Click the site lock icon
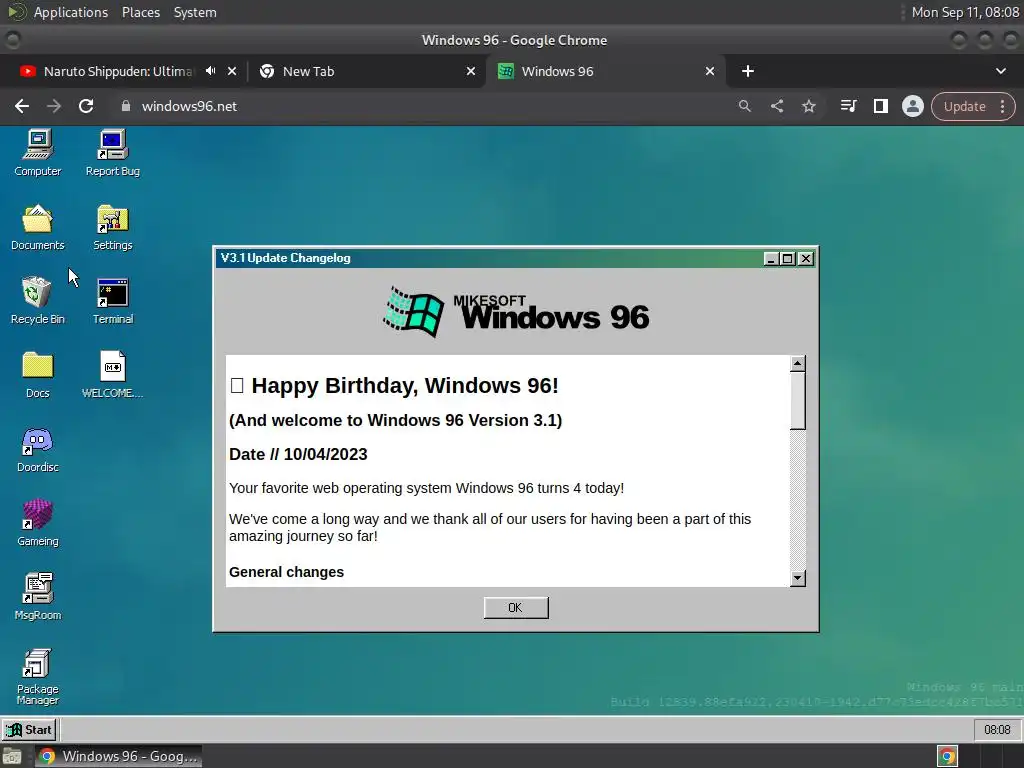 point(126,106)
